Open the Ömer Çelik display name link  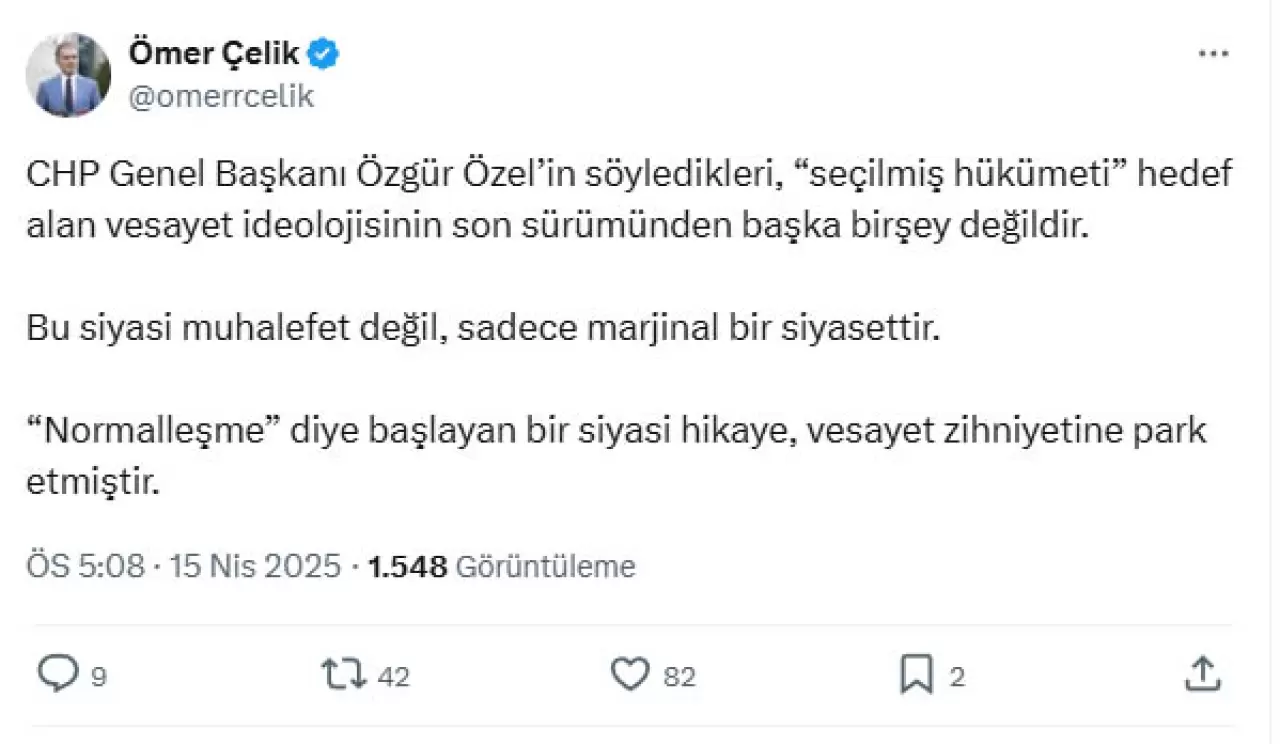point(214,55)
